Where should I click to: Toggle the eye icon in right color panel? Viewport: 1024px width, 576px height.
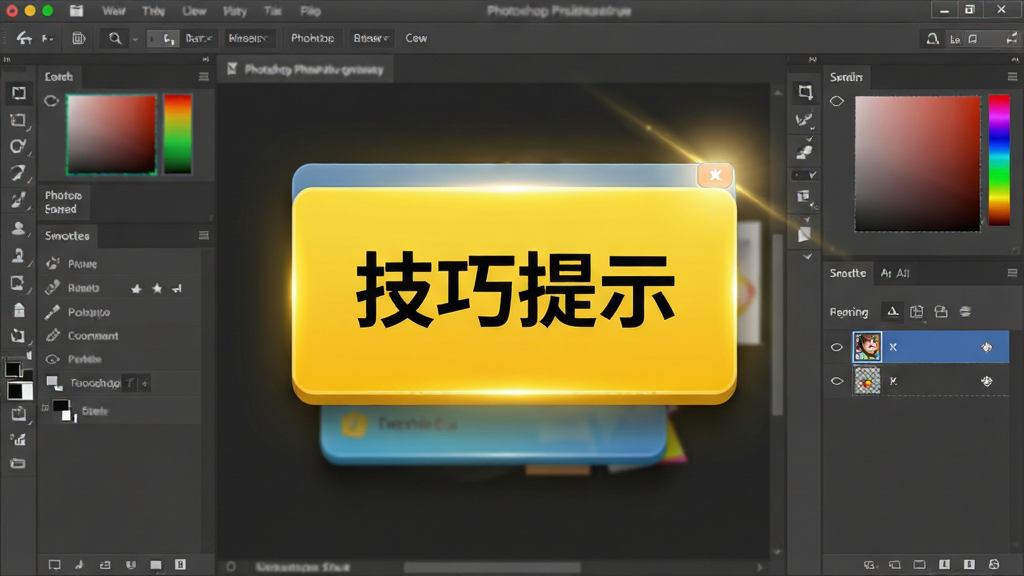[837, 101]
